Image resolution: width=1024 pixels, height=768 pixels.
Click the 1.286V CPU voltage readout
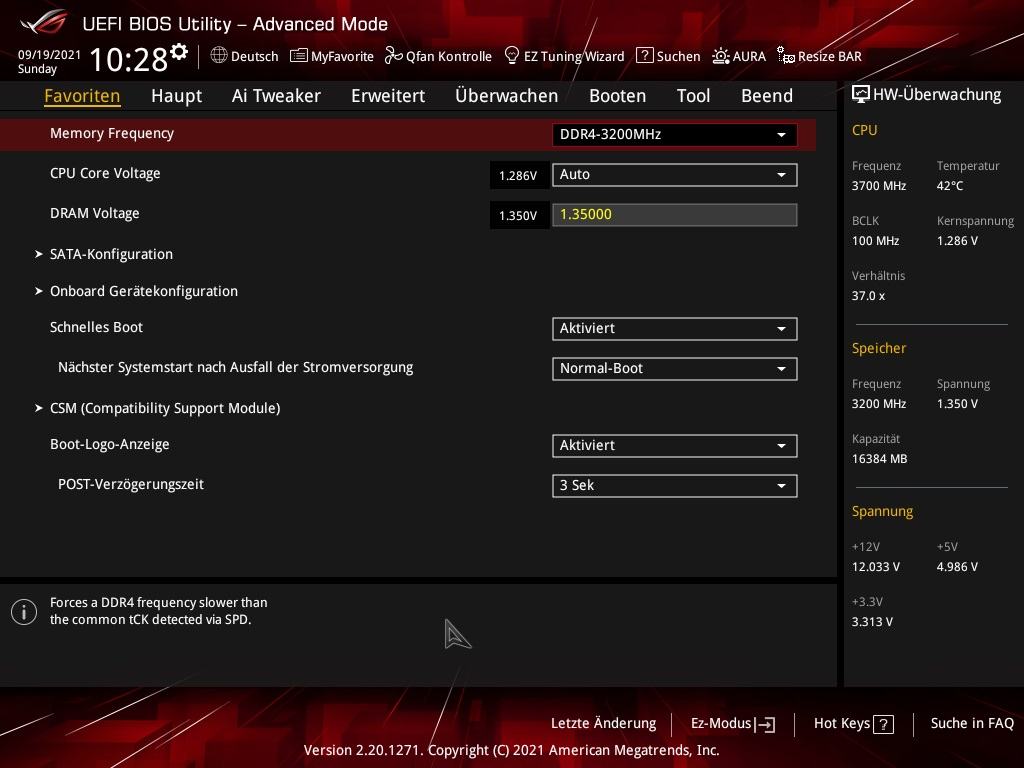[x=519, y=176]
